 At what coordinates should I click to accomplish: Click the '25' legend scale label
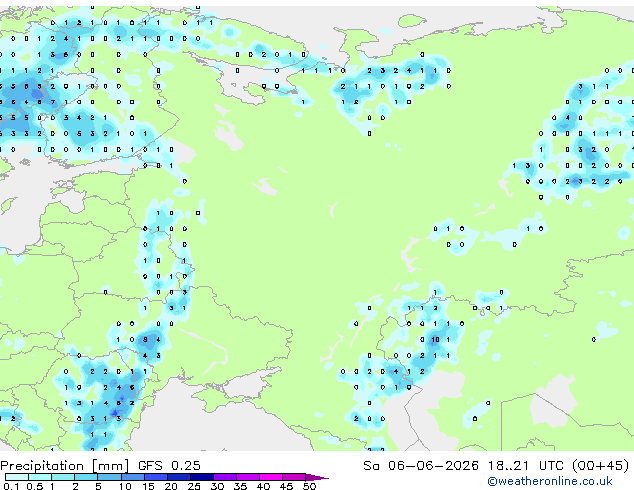[x=194, y=486]
